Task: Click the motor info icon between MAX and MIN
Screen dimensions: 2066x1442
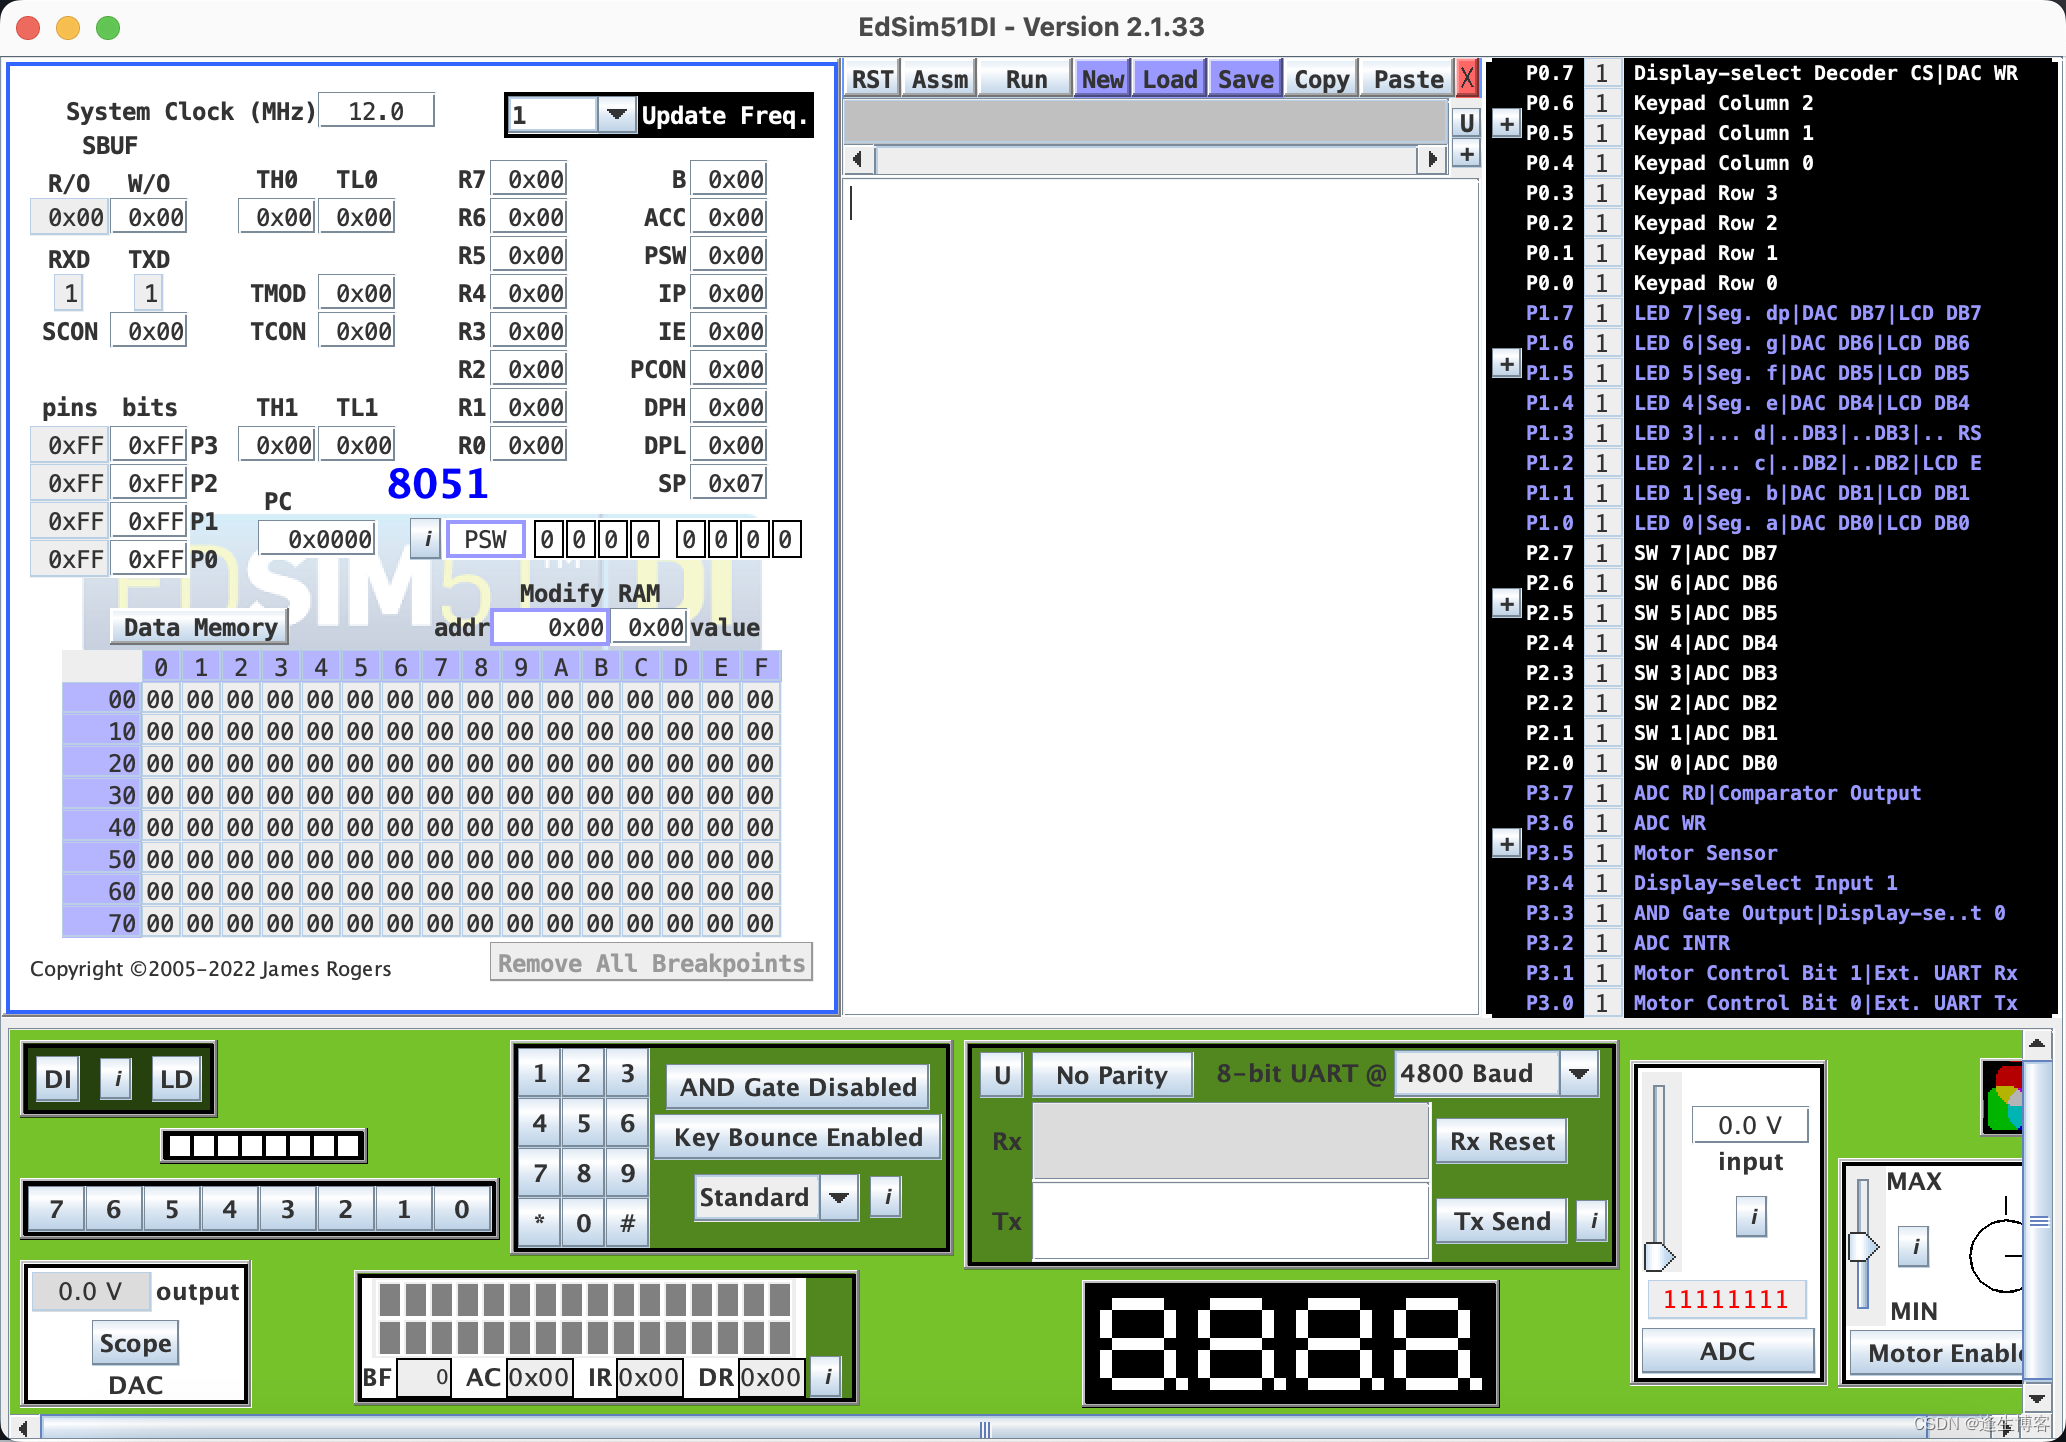Action: coord(1913,1247)
